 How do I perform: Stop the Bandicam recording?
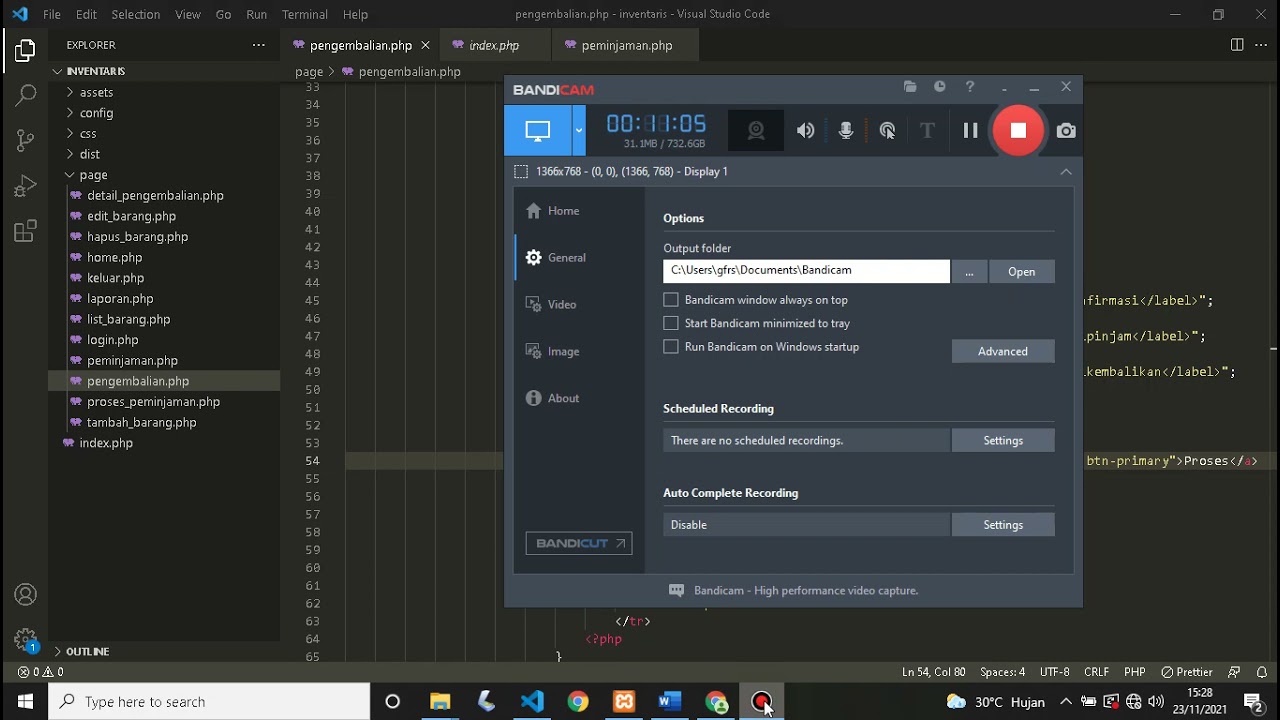pos(1018,131)
